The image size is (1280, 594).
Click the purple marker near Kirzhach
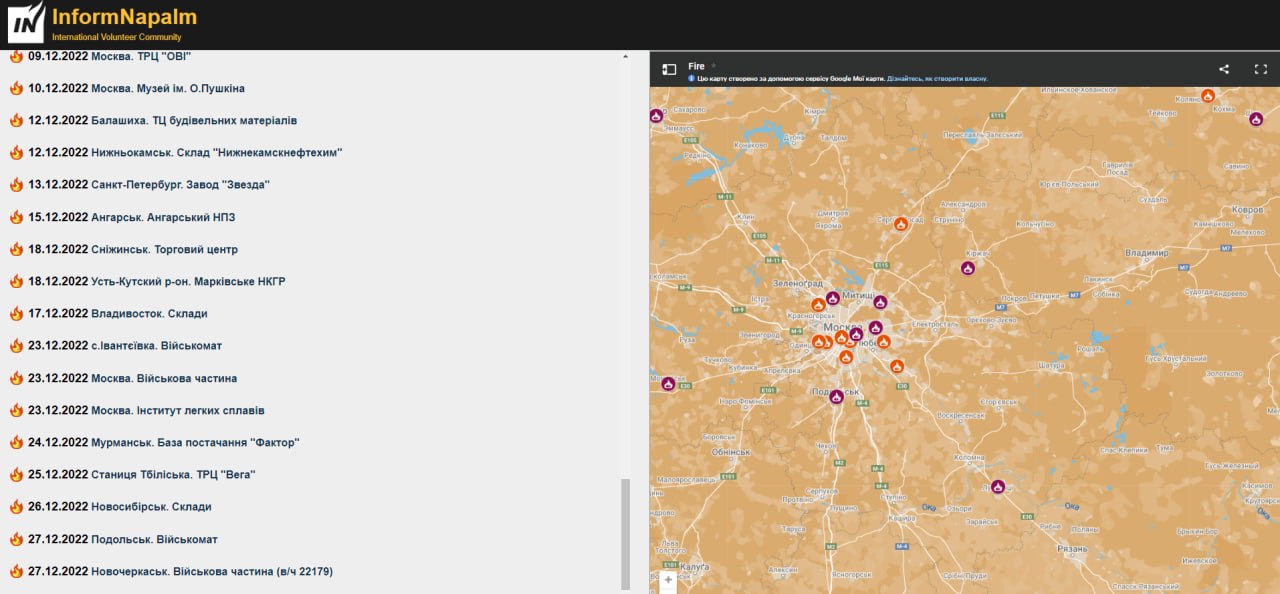coord(967,268)
